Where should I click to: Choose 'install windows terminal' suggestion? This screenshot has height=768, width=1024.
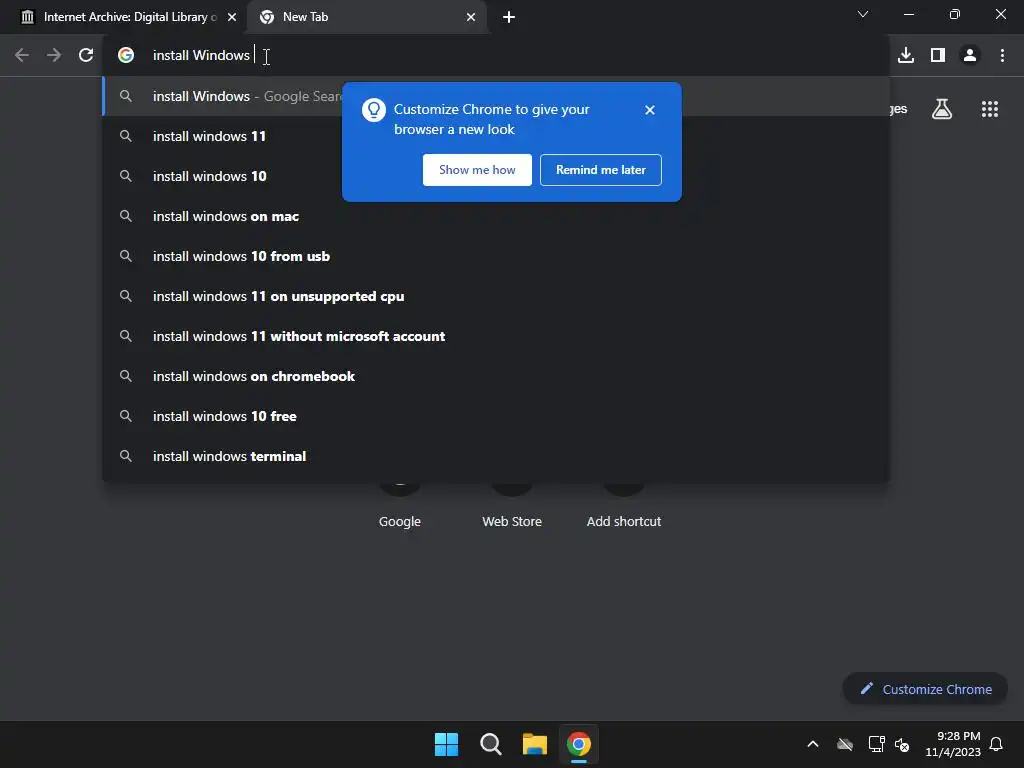(x=496, y=456)
